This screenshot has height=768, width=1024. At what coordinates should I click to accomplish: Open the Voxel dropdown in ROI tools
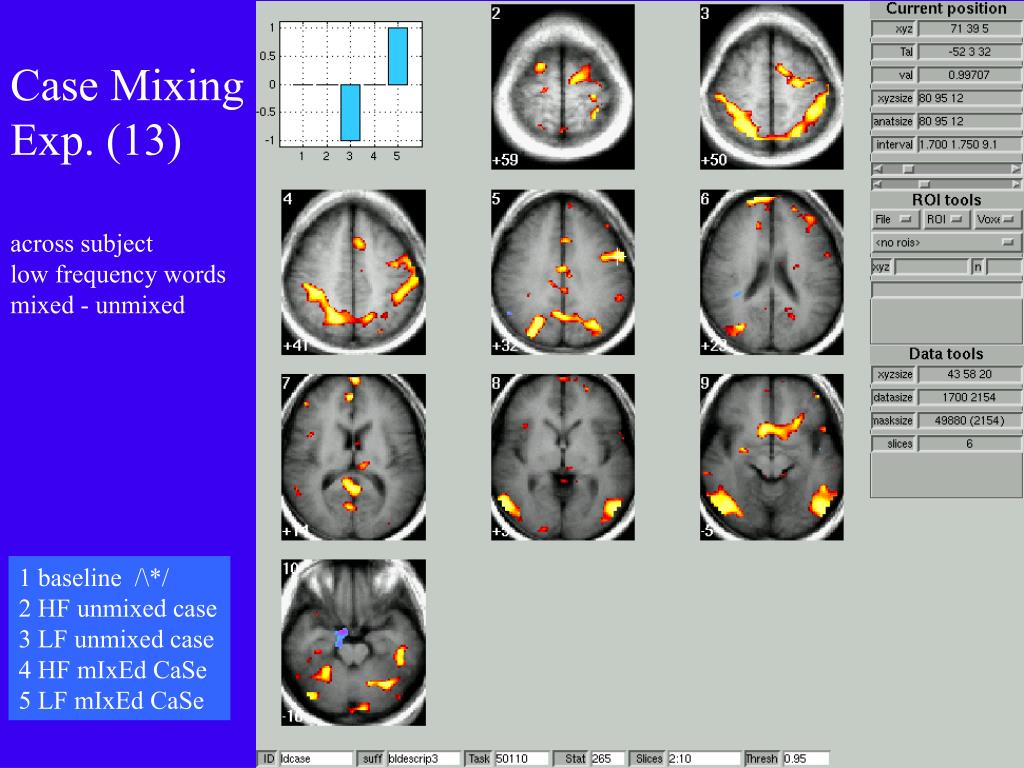(x=997, y=219)
